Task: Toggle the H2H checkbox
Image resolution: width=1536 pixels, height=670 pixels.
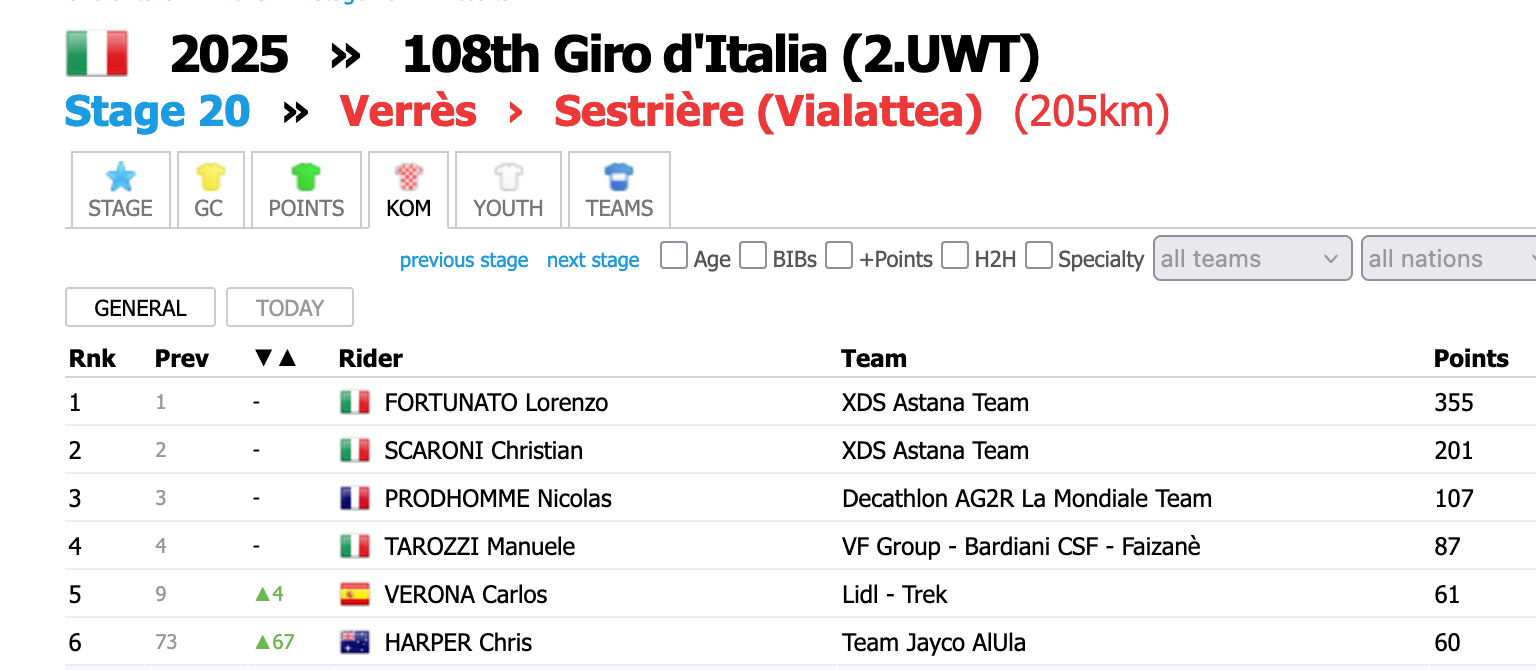Action: tap(956, 257)
